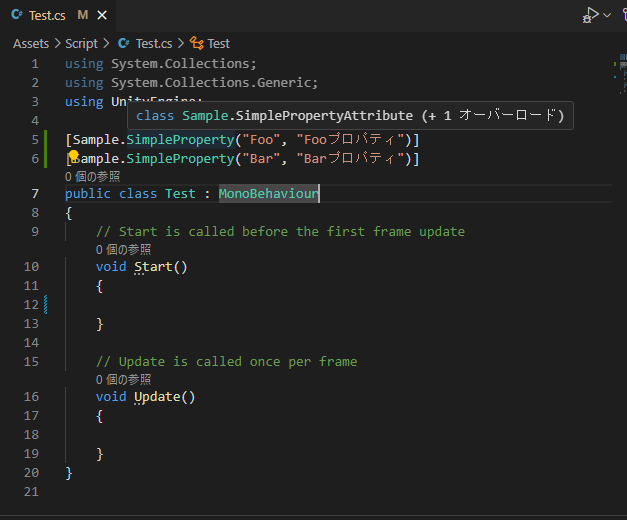This screenshot has height=520, width=627.
Task: Click the Update method name
Action: point(157,397)
